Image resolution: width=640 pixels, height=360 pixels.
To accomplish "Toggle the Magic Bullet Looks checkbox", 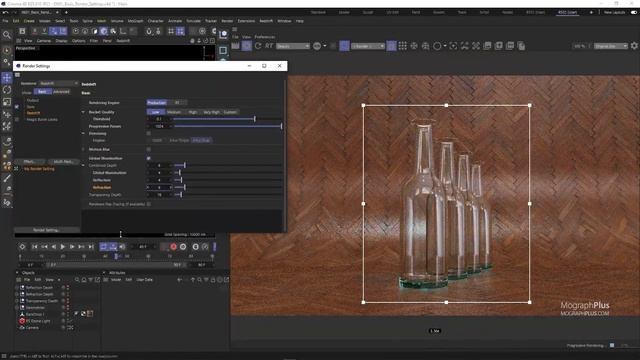I will click(x=17, y=120).
